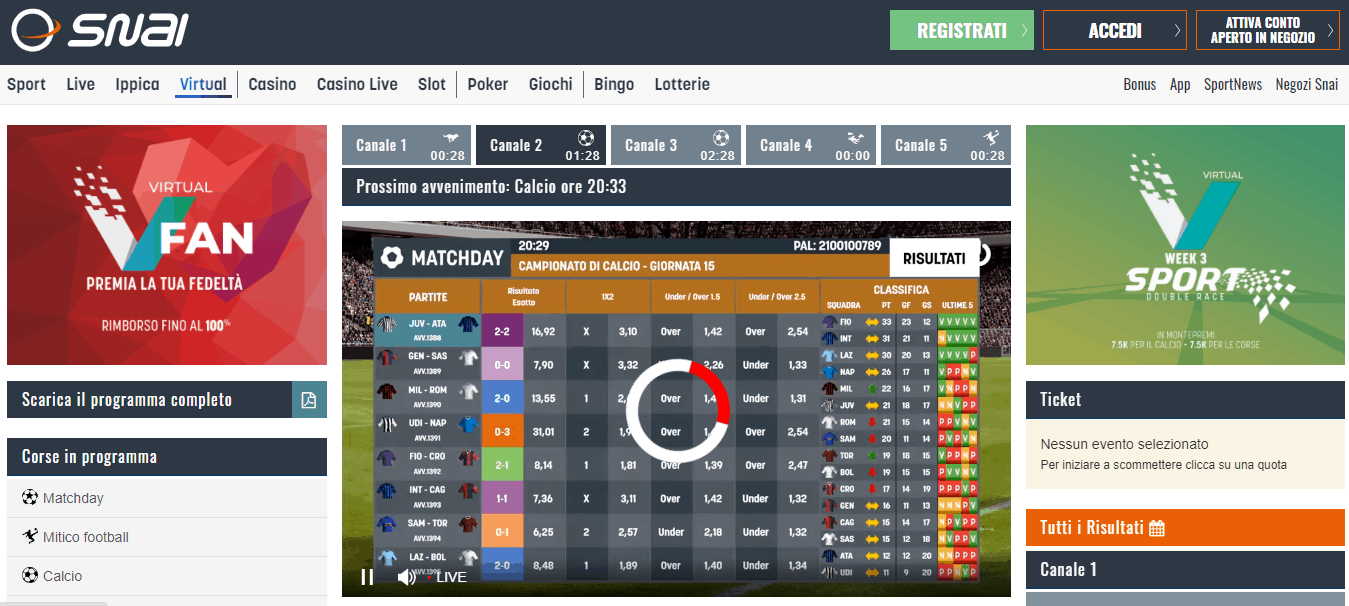The width and height of the screenshot is (1349, 606).
Task: Open the App link
Action: tap(1180, 84)
